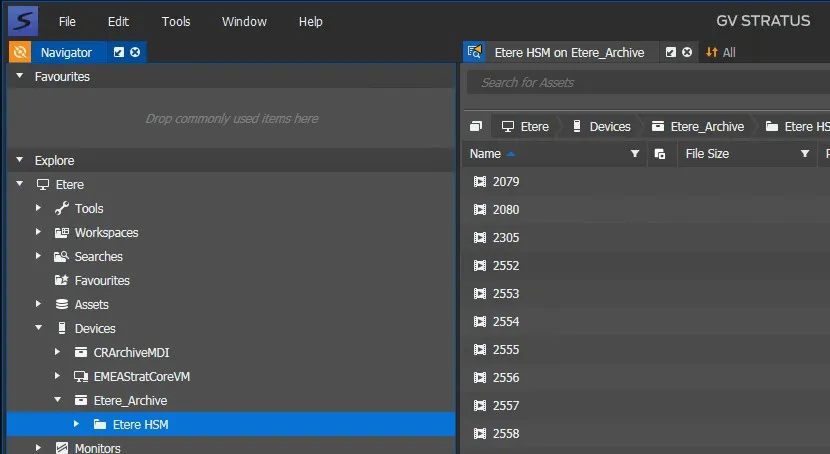830x454 pixels.
Task: Go to Etere_Archive in the breadcrumb
Action: click(706, 127)
